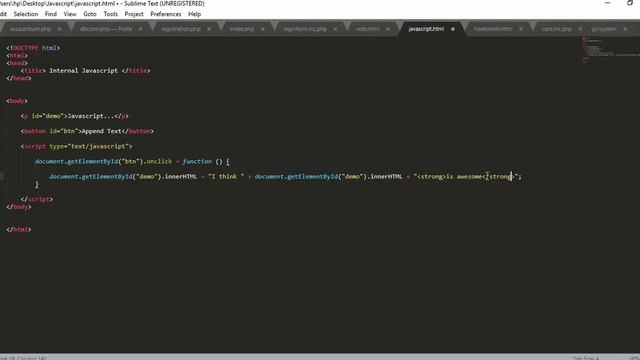
Task: Close the index.php tab
Action: (x=262, y=29)
